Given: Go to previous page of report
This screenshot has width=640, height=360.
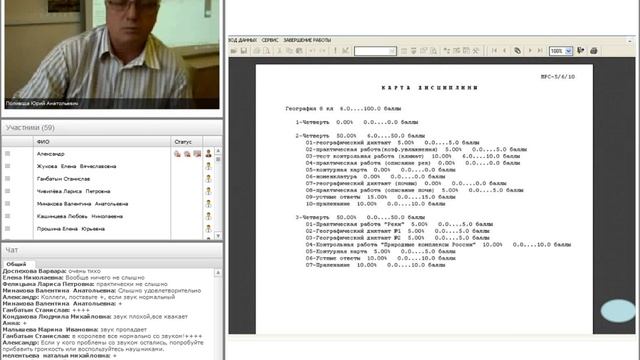Looking at the screenshot, I should (x=504, y=51).
